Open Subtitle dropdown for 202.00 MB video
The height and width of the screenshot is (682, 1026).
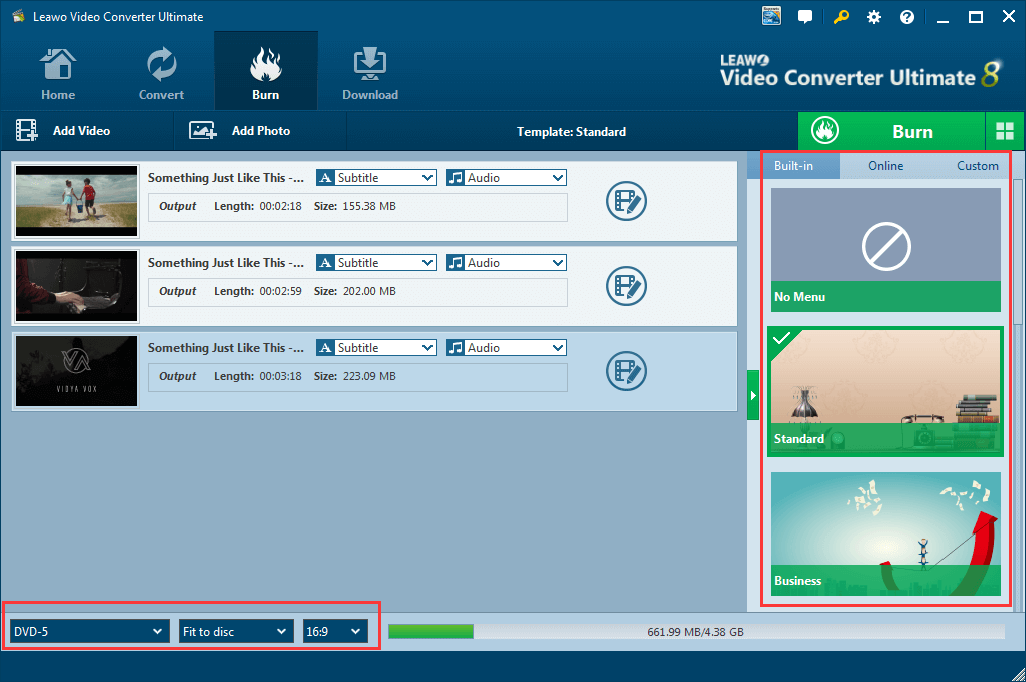[x=376, y=263]
